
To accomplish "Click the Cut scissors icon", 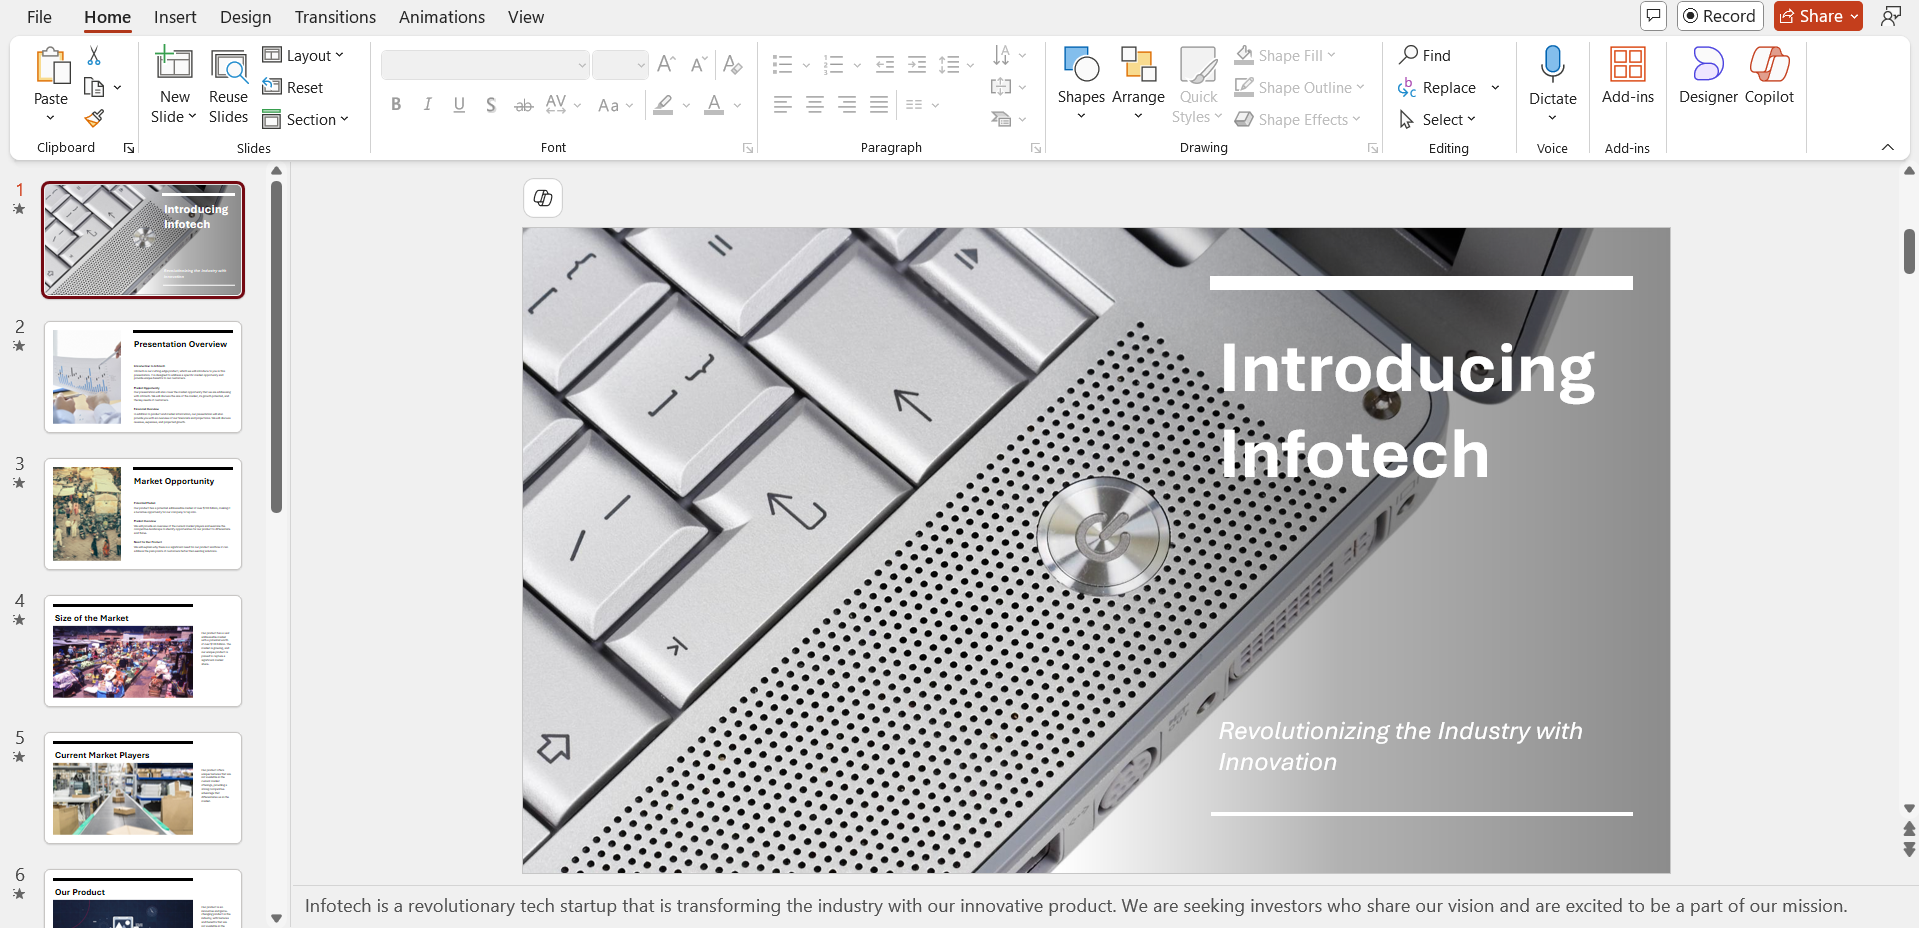I will click(x=94, y=56).
